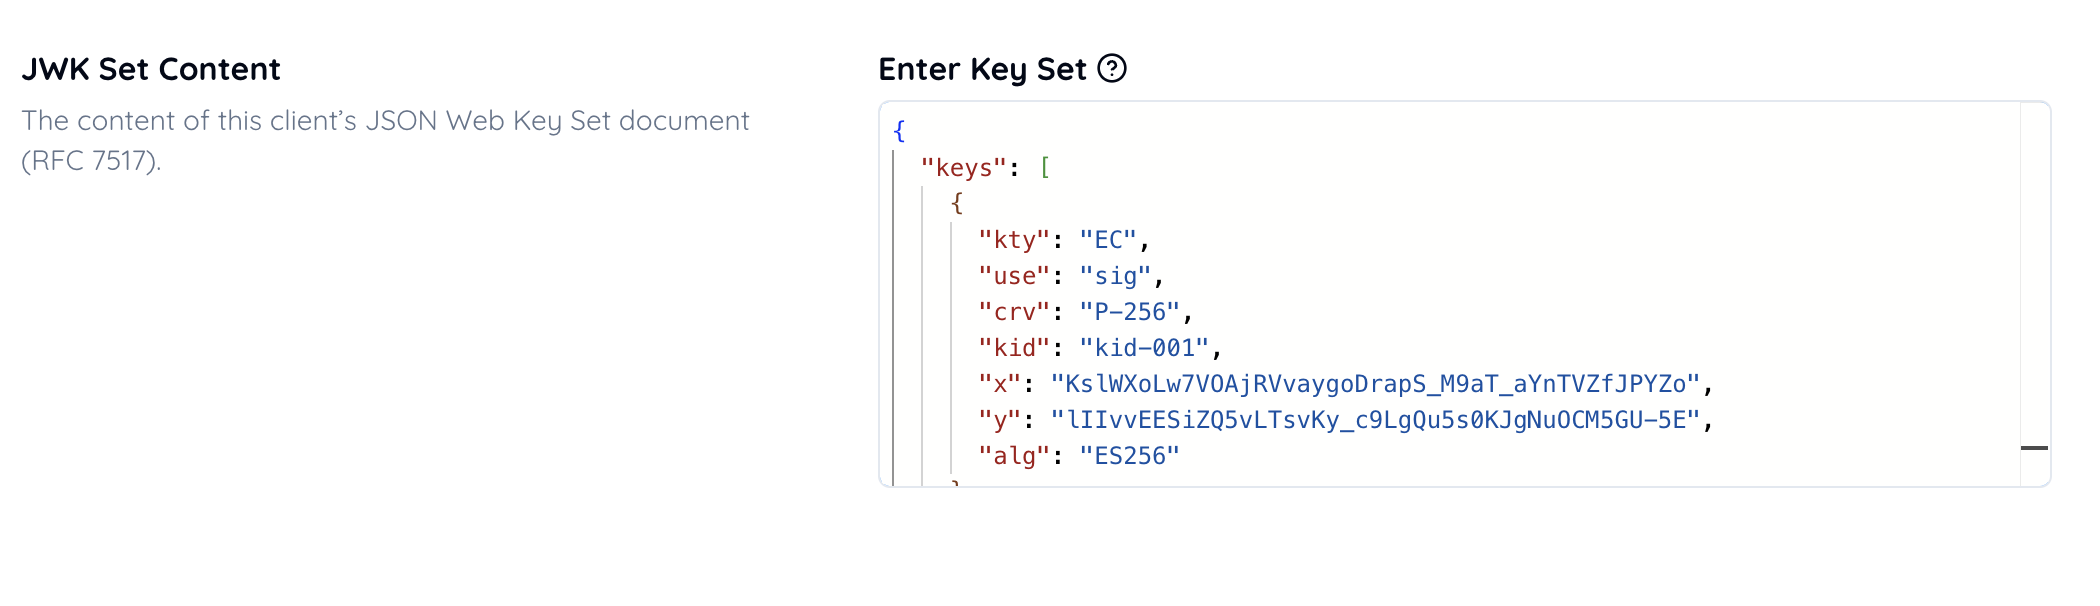Click the "ES256" algorithm value
Screen dimensions: 2100x606
[x=1130, y=456]
